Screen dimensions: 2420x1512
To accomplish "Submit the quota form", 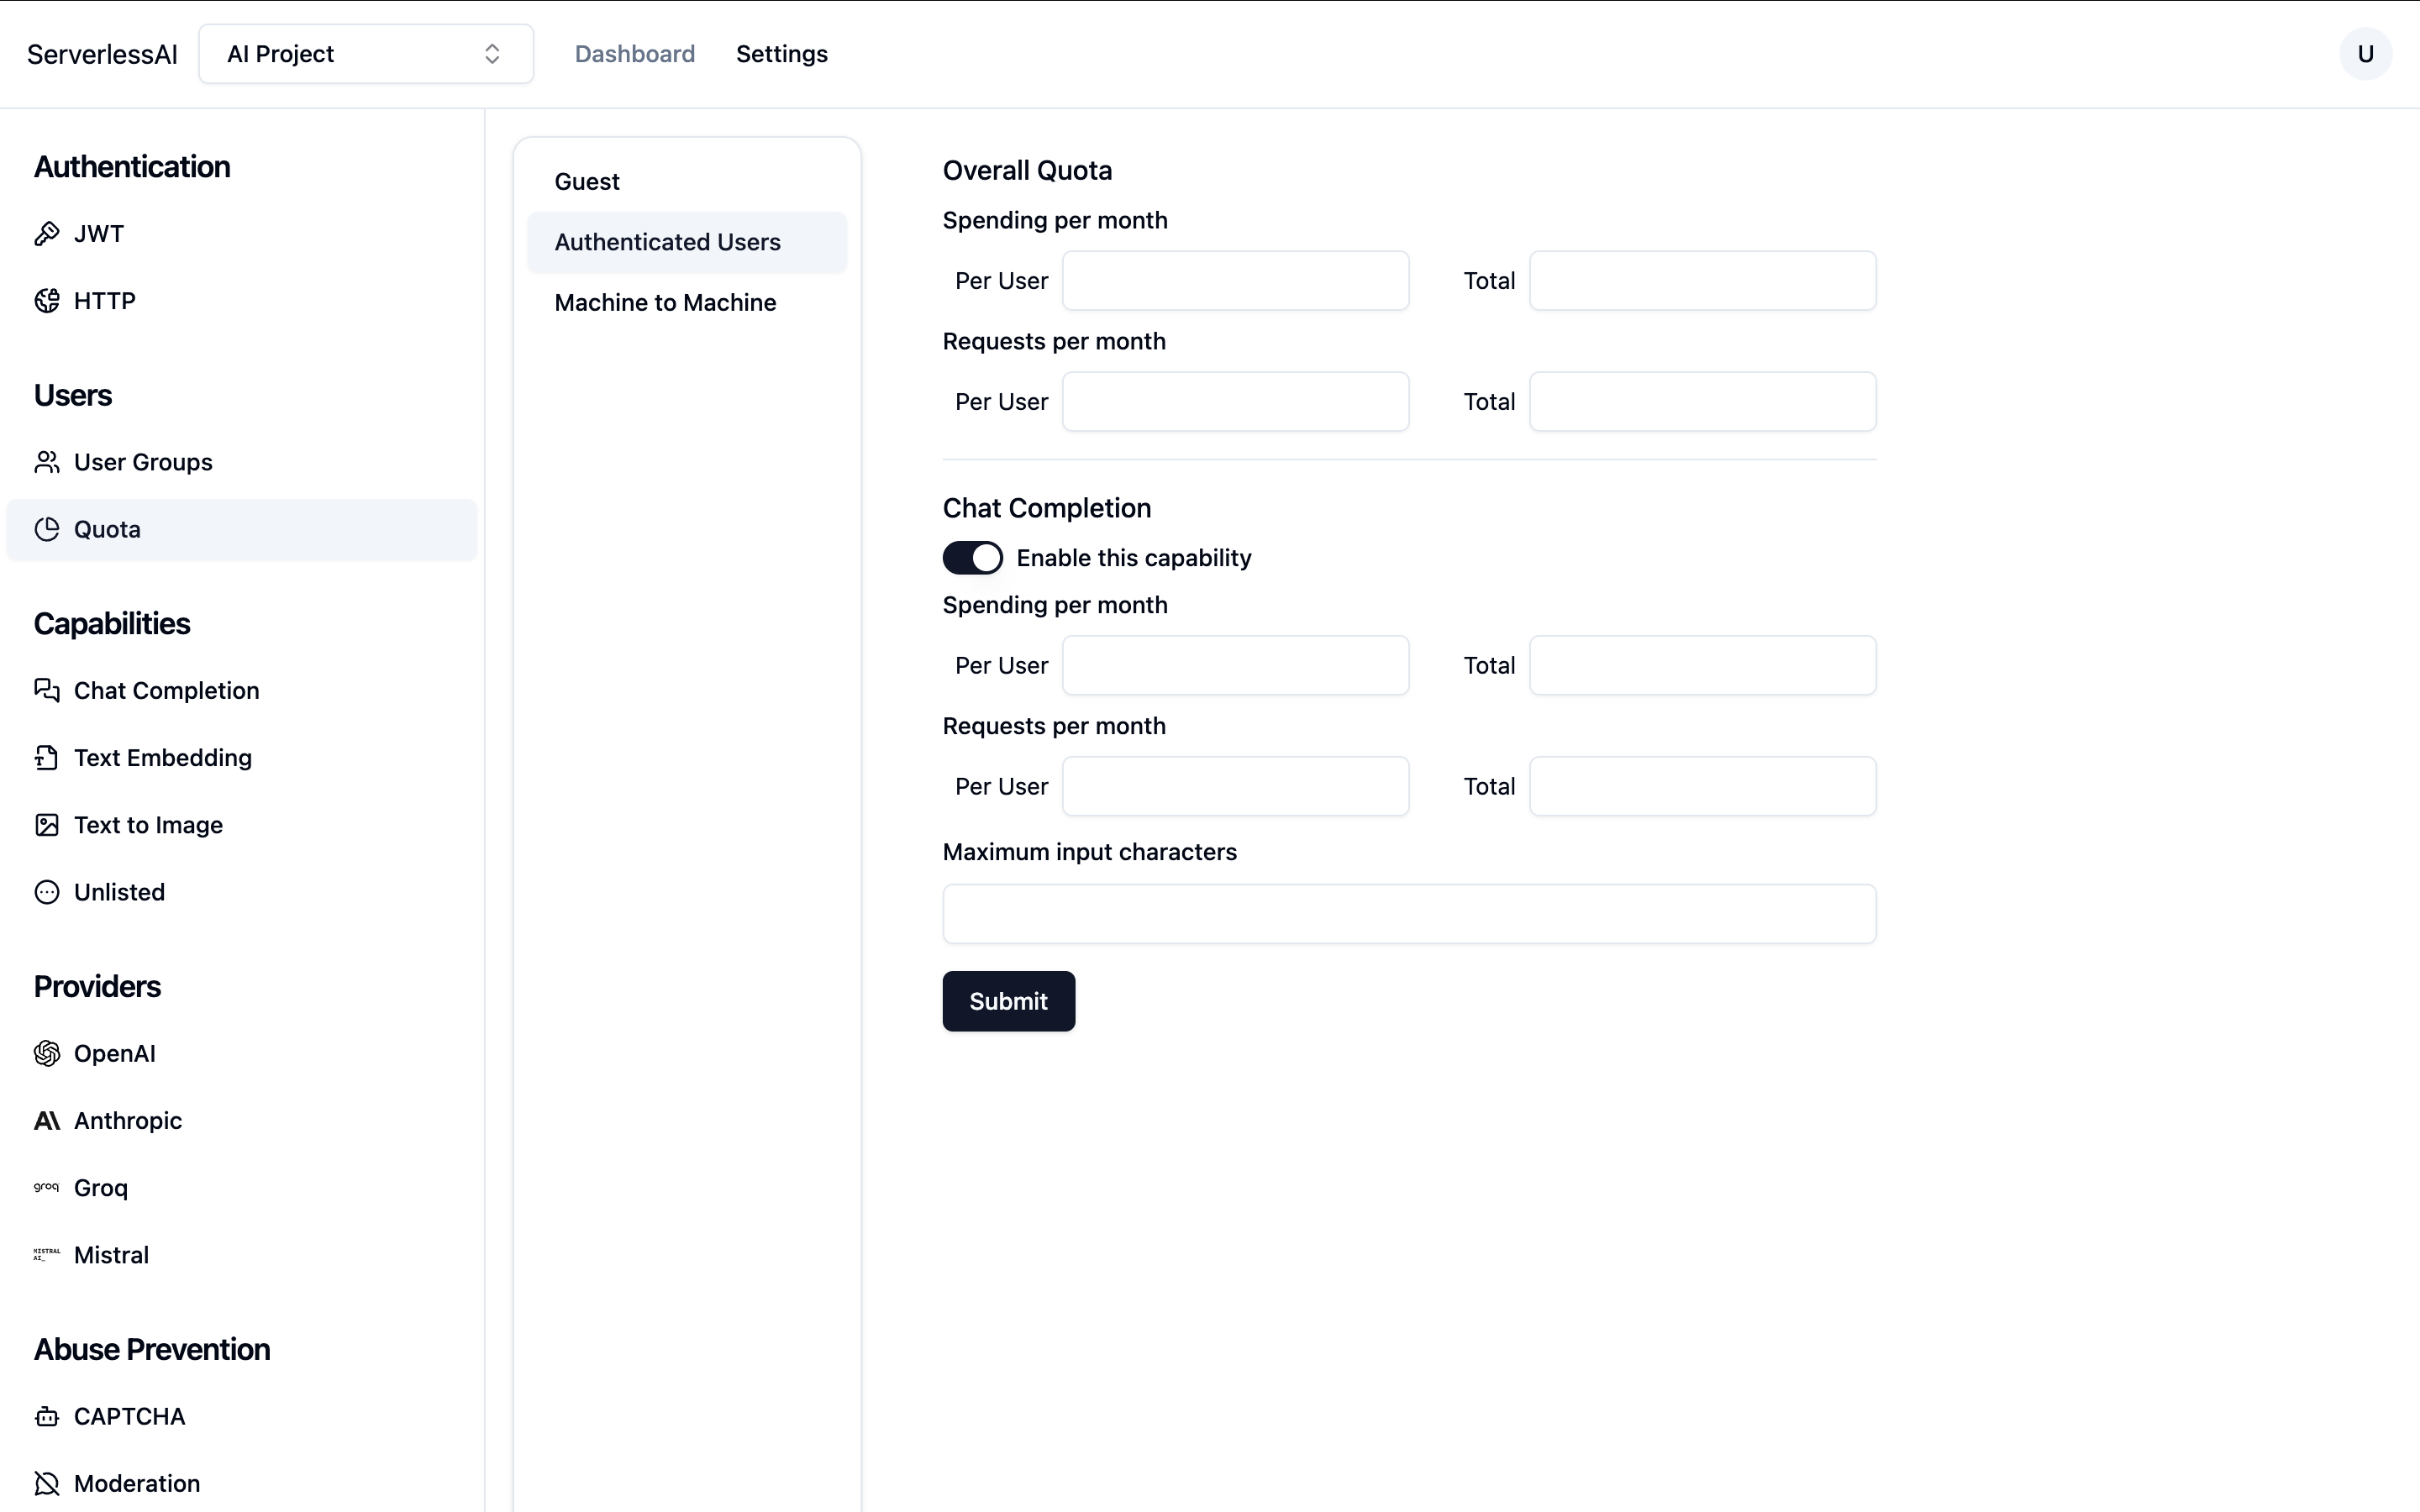I will pos(1008,1001).
